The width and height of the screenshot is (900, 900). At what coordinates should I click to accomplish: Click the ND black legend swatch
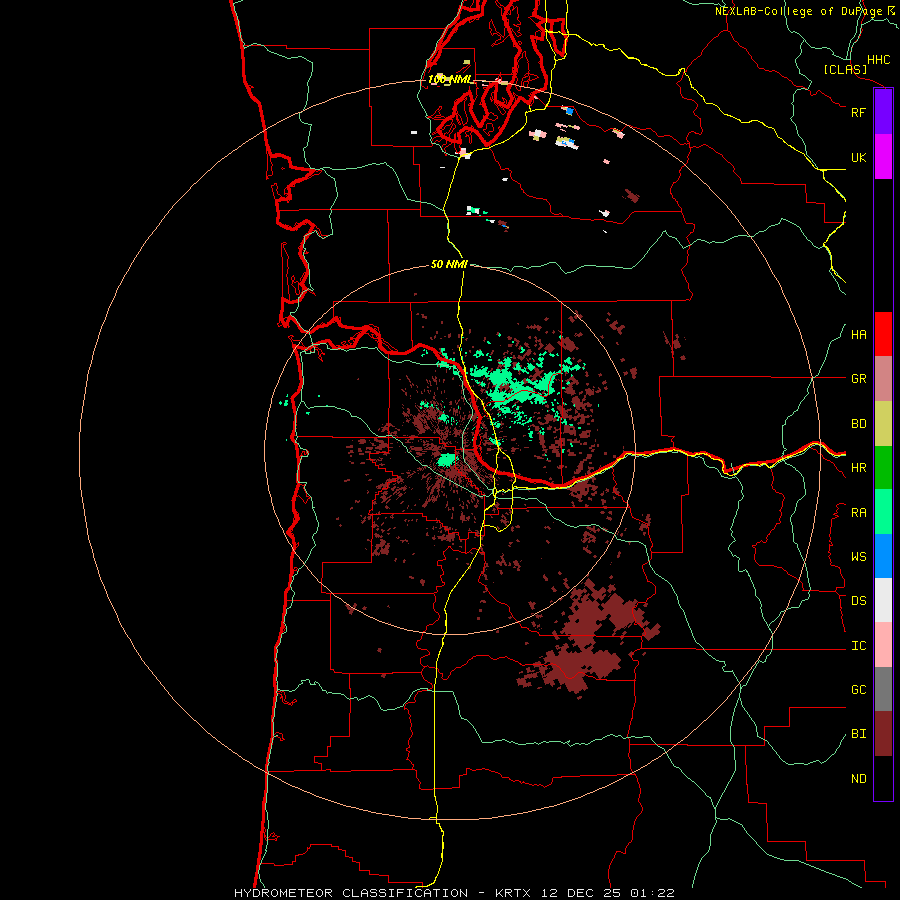(x=883, y=778)
